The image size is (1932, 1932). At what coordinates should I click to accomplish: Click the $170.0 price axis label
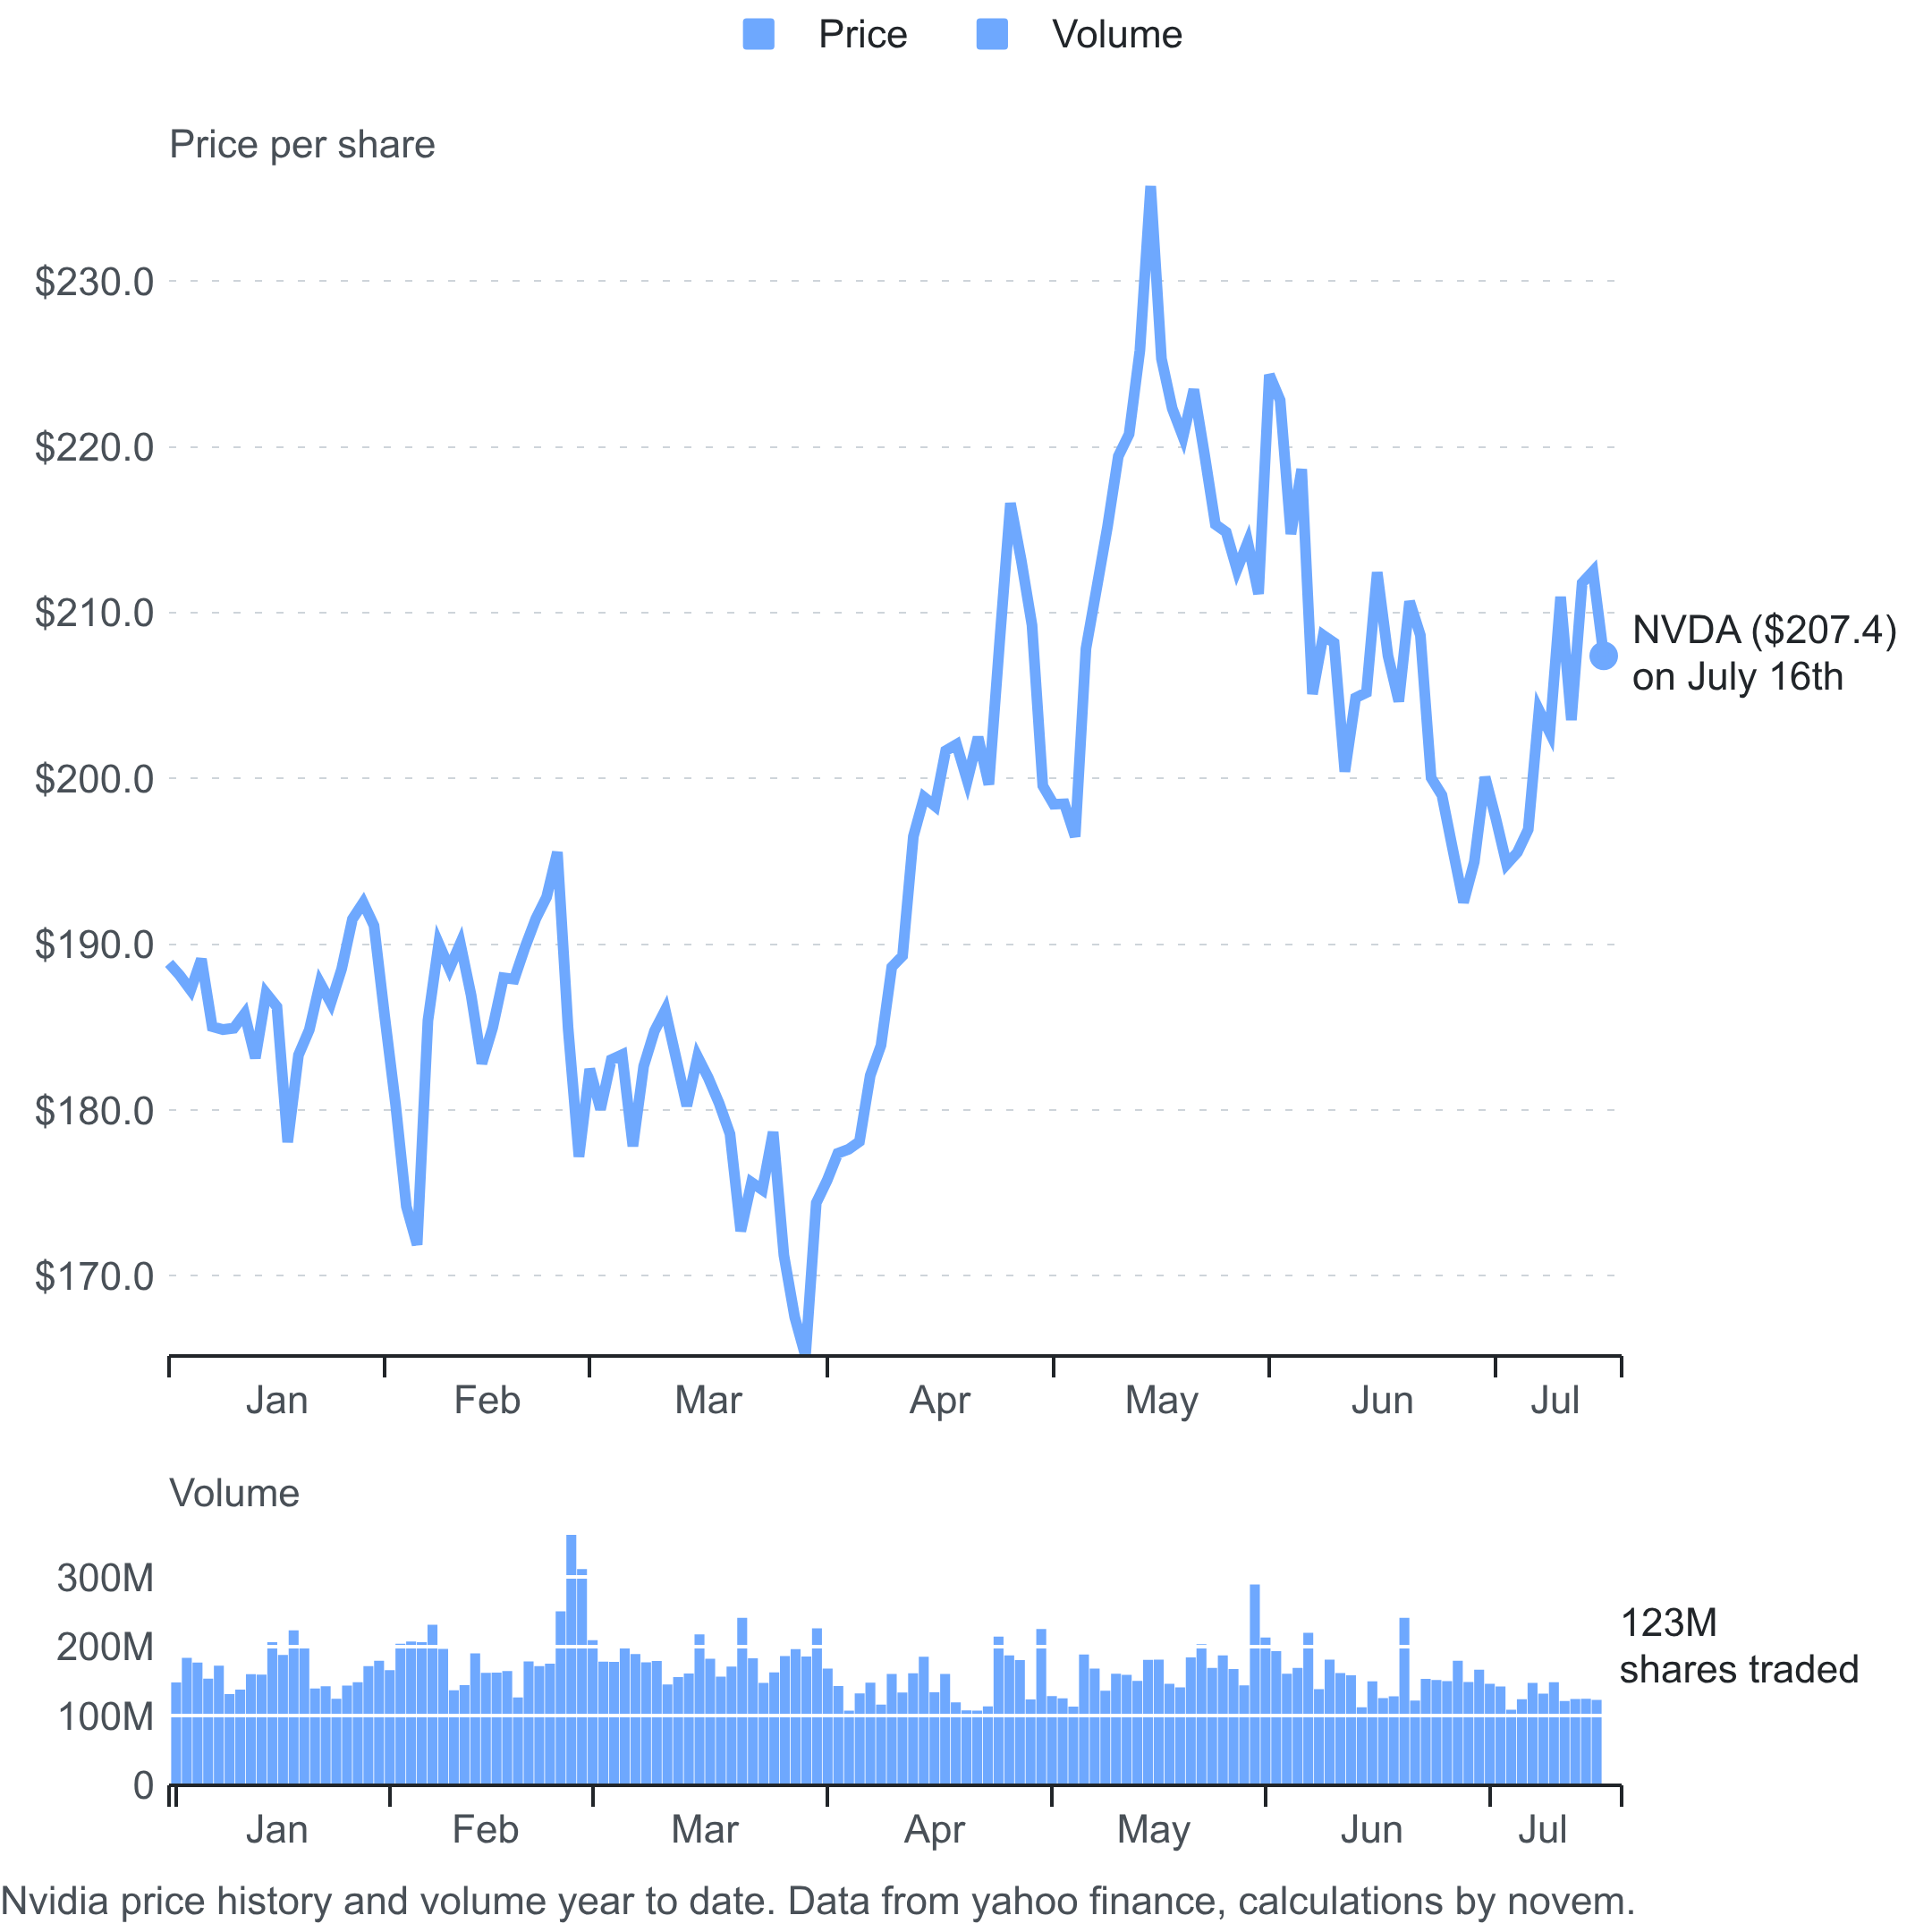click(95, 1276)
